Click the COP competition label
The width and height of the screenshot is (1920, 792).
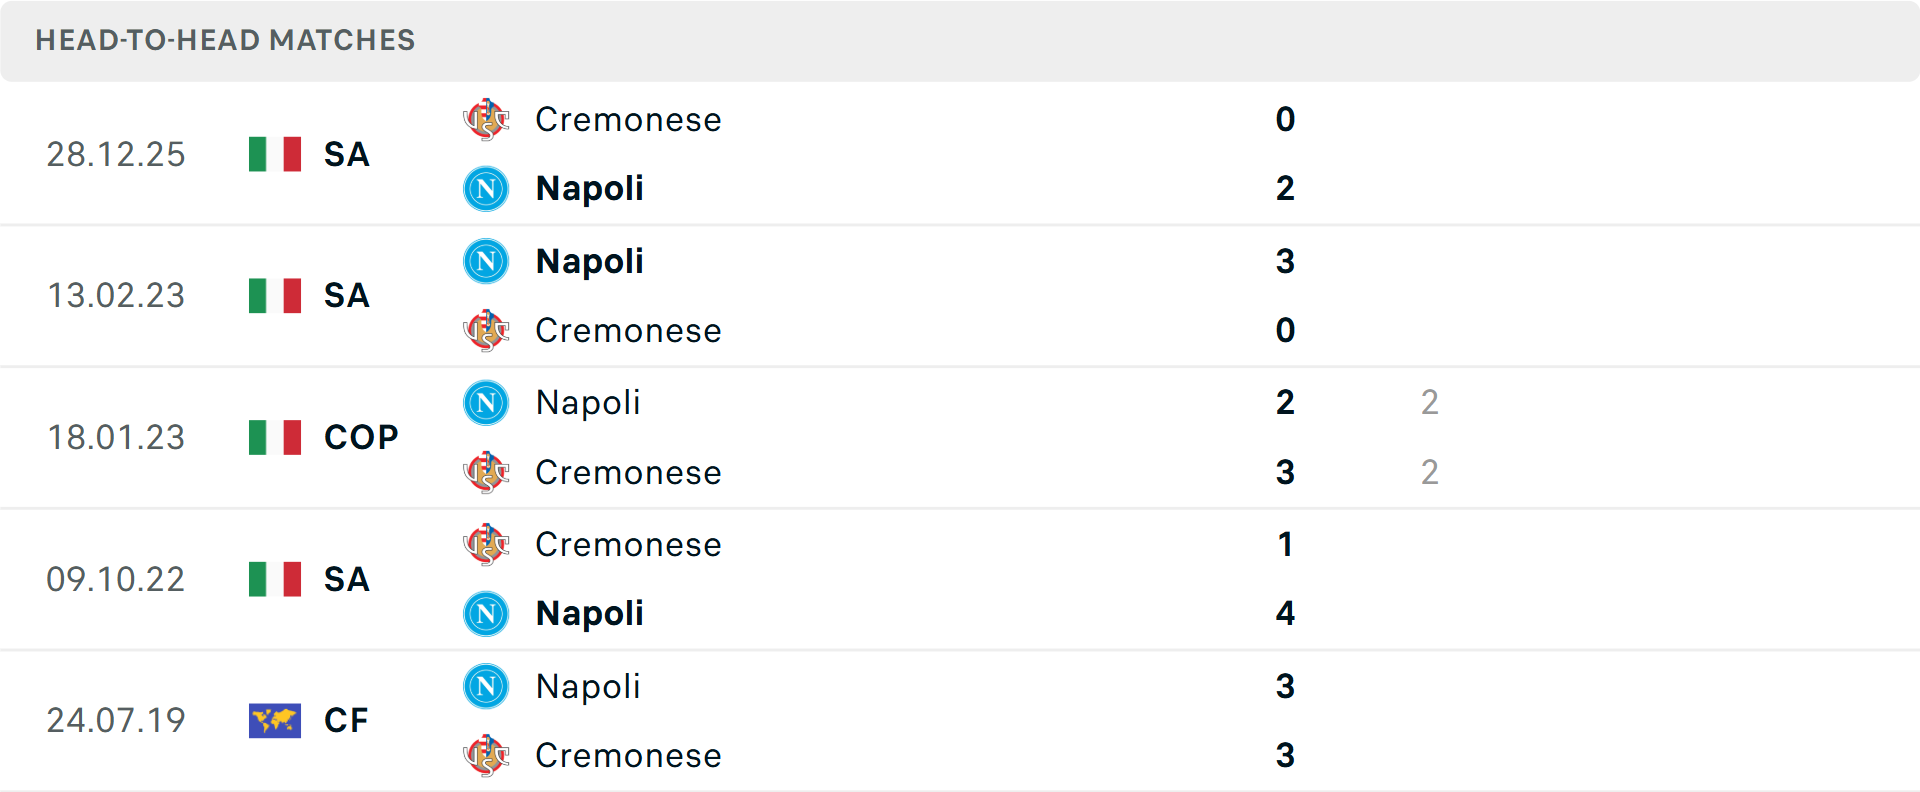pos(360,437)
